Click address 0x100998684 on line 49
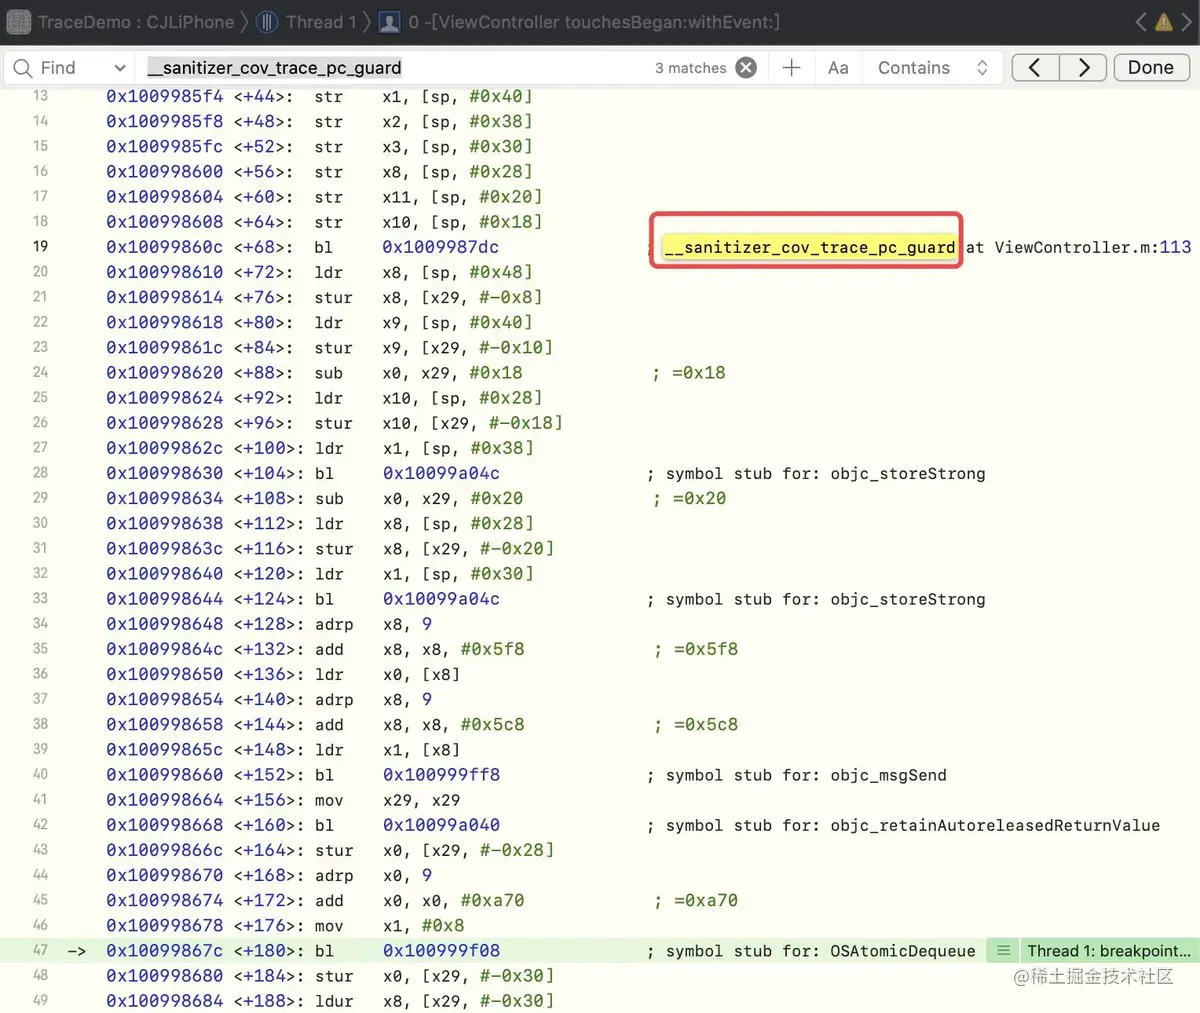1200x1013 pixels. [165, 1001]
